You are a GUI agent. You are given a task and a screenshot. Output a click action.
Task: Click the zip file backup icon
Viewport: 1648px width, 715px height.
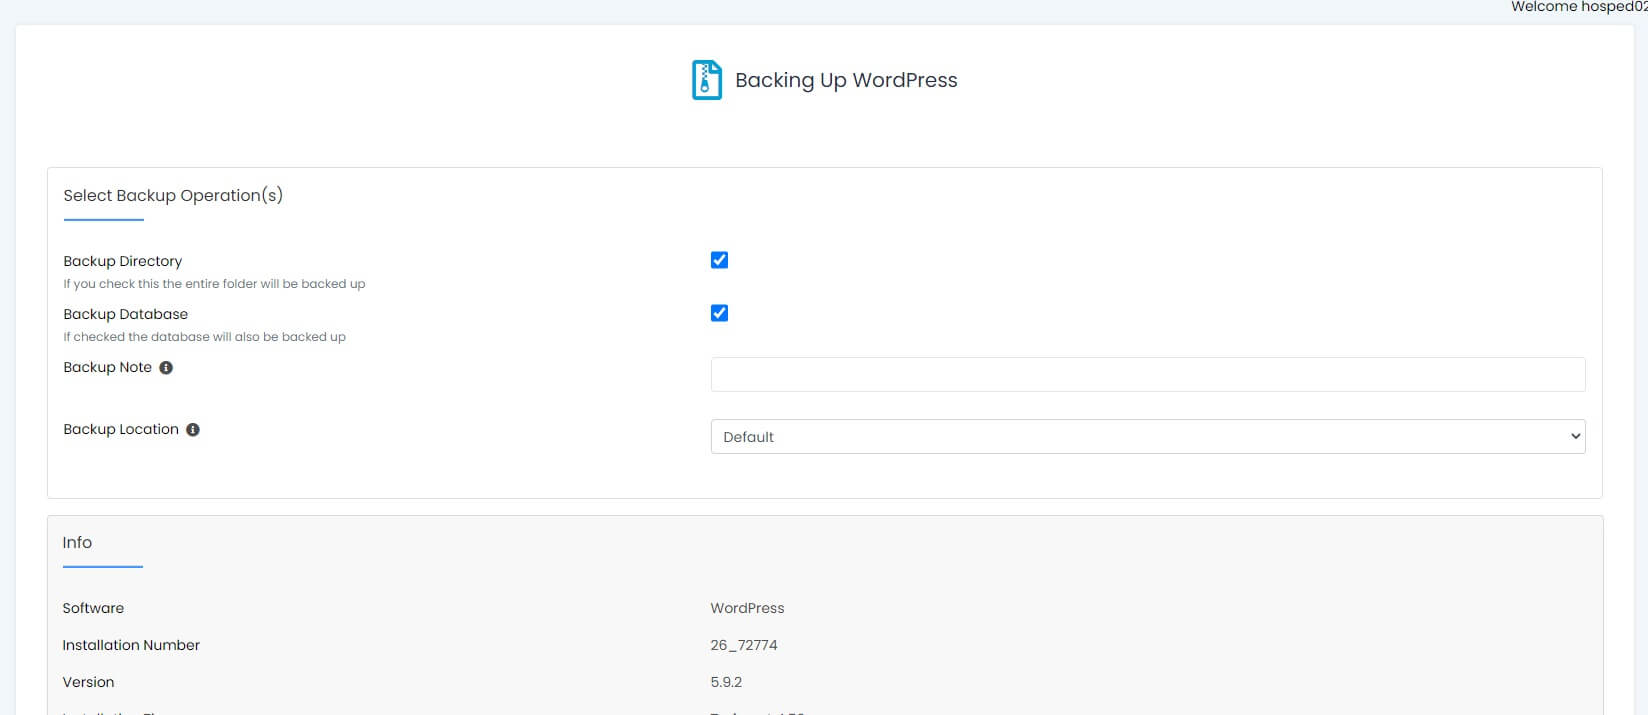point(707,80)
